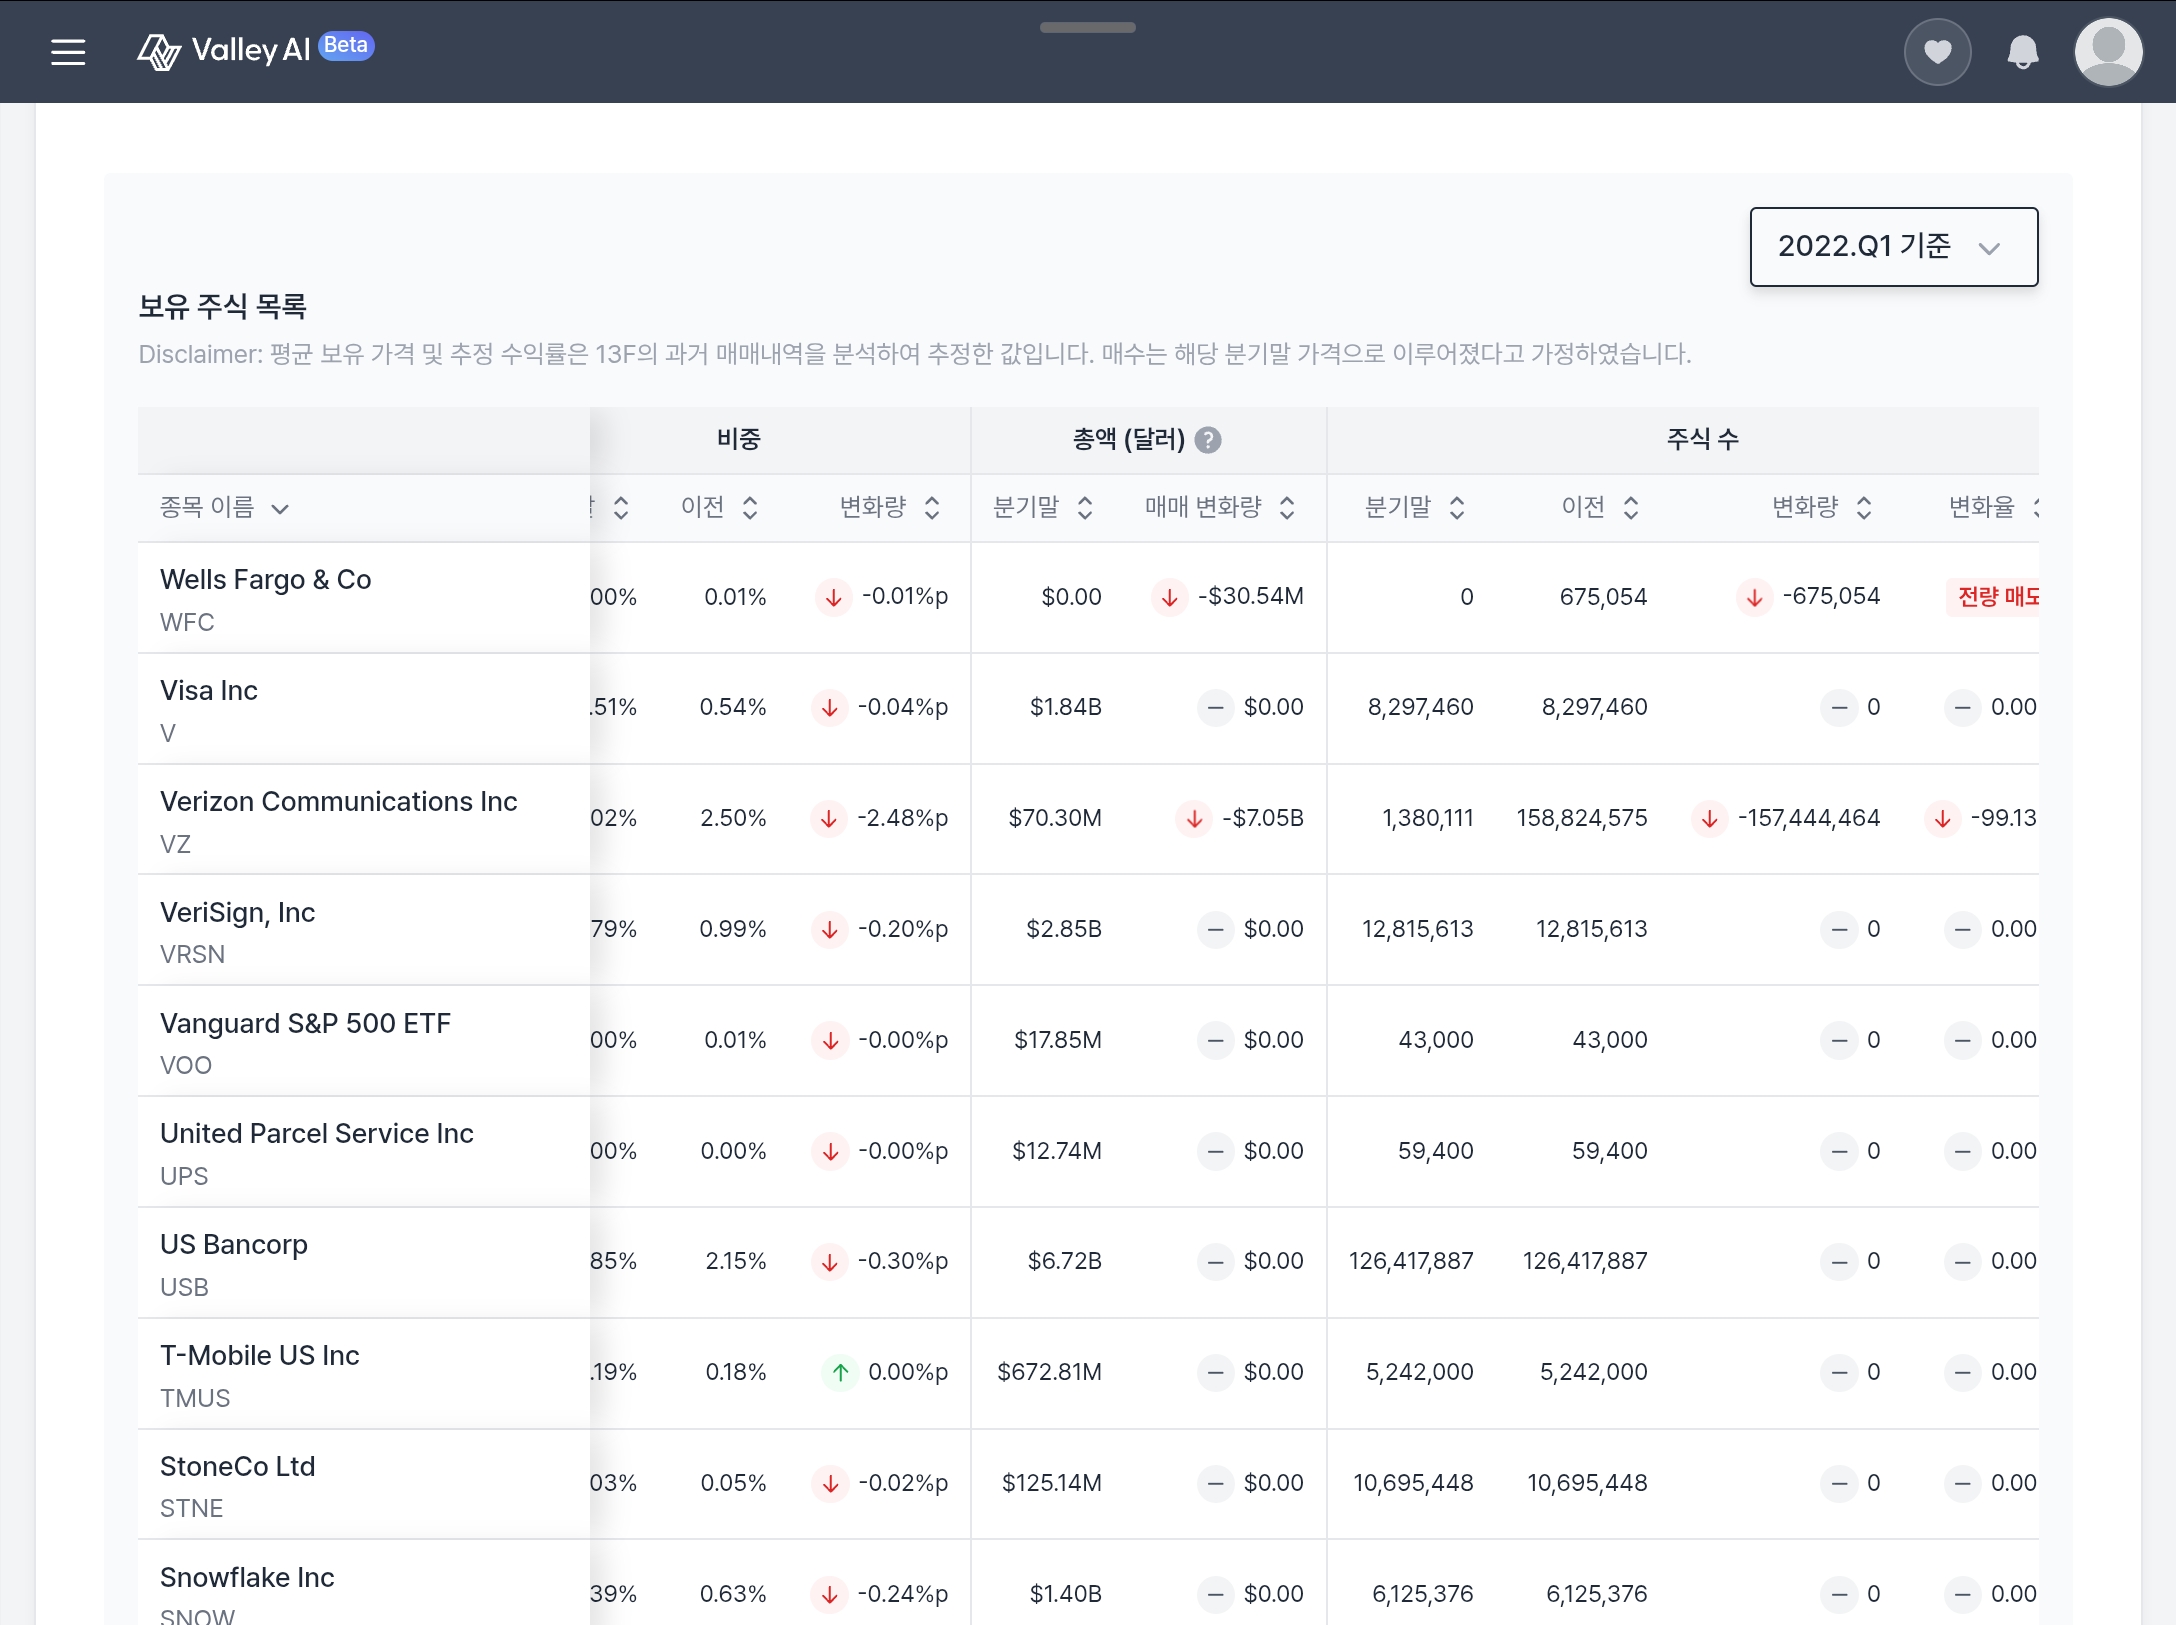Open the 2022.Q1 기준 quarter dropdown
2176x1625 pixels.
click(x=1893, y=246)
